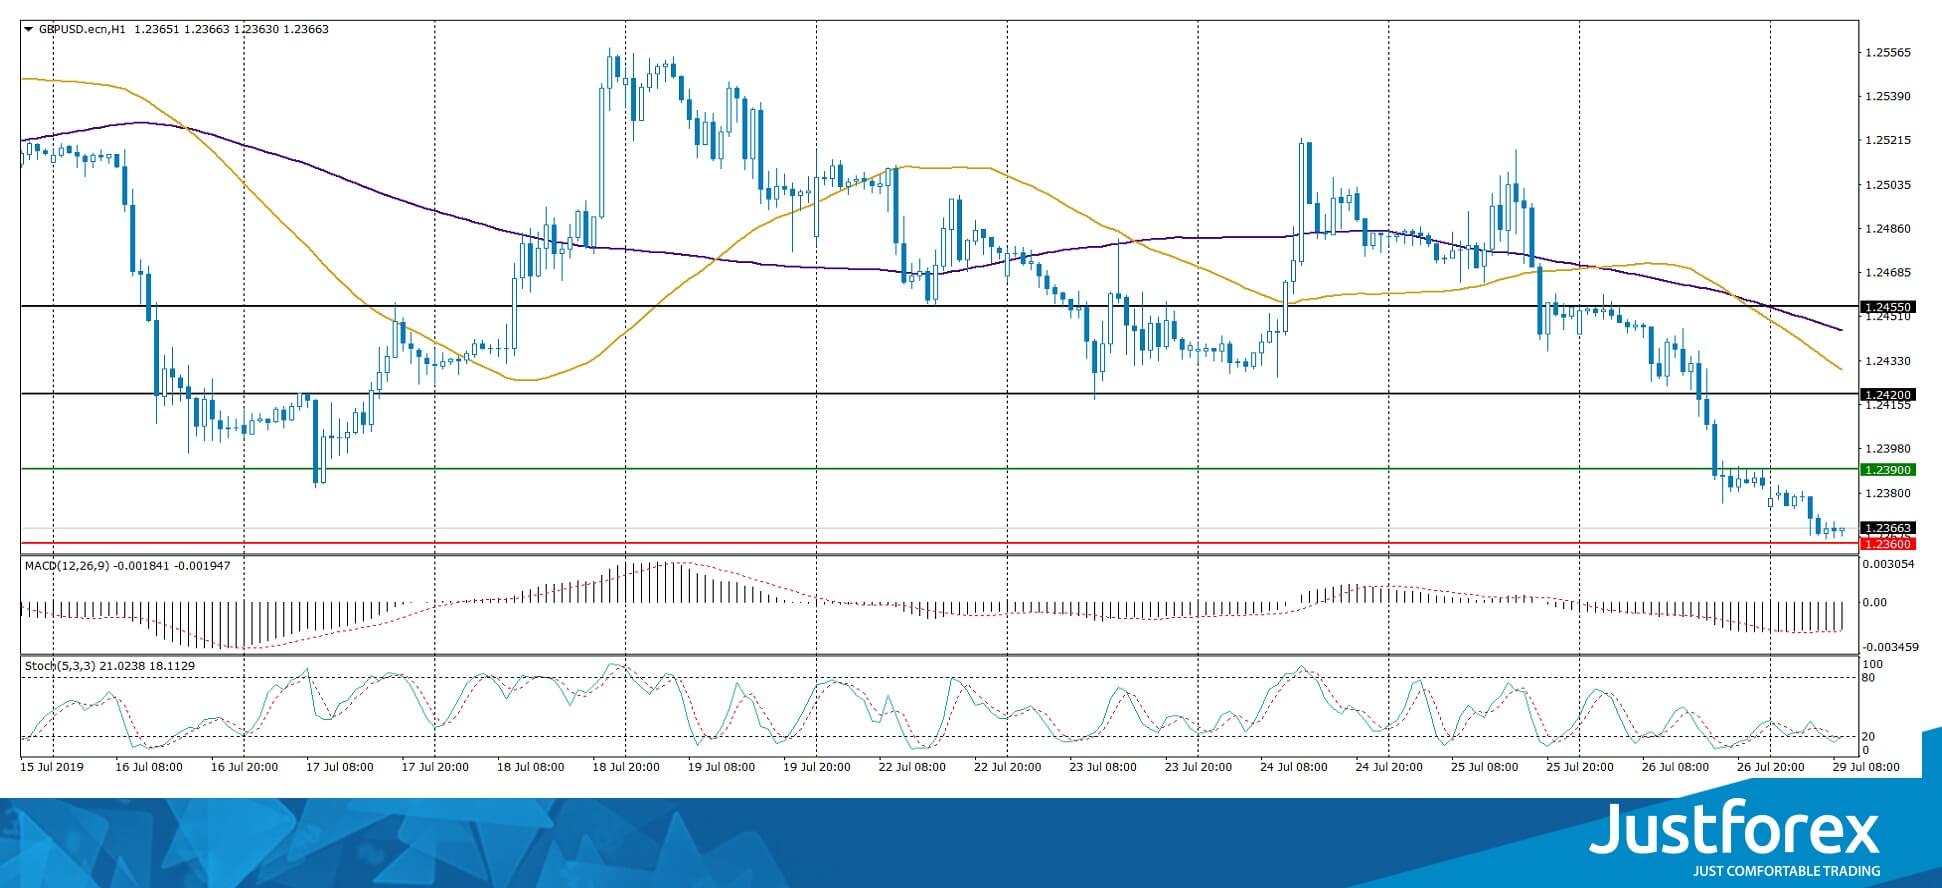The width and height of the screenshot is (1942, 888).
Task: Click the 22 Jul 20:00 time label
Action: [1008, 767]
